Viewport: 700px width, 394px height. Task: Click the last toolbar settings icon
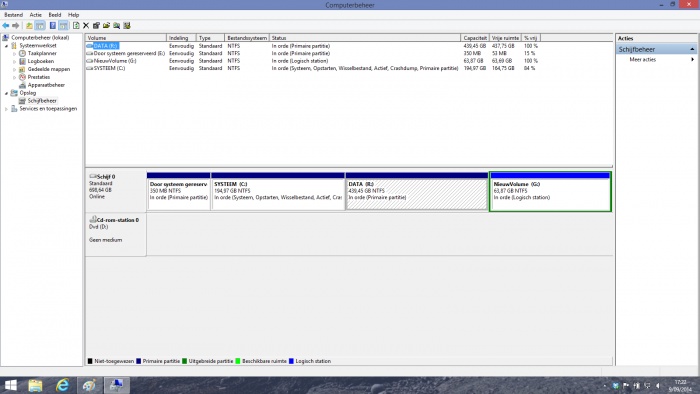point(127,25)
